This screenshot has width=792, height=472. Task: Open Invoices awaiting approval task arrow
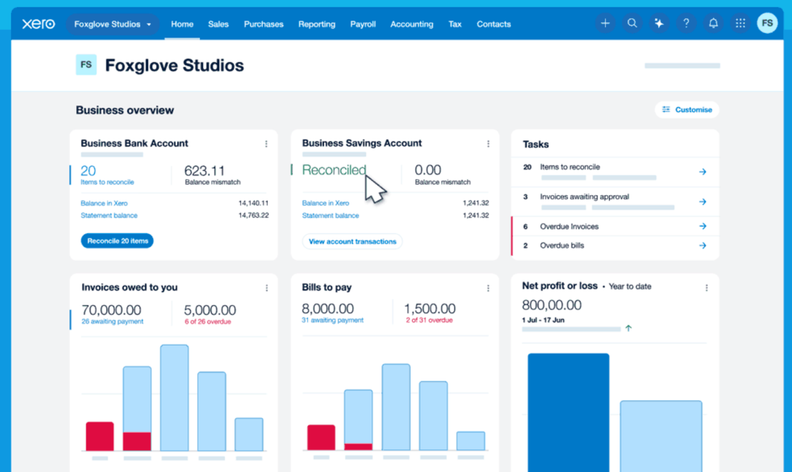tap(703, 202)
